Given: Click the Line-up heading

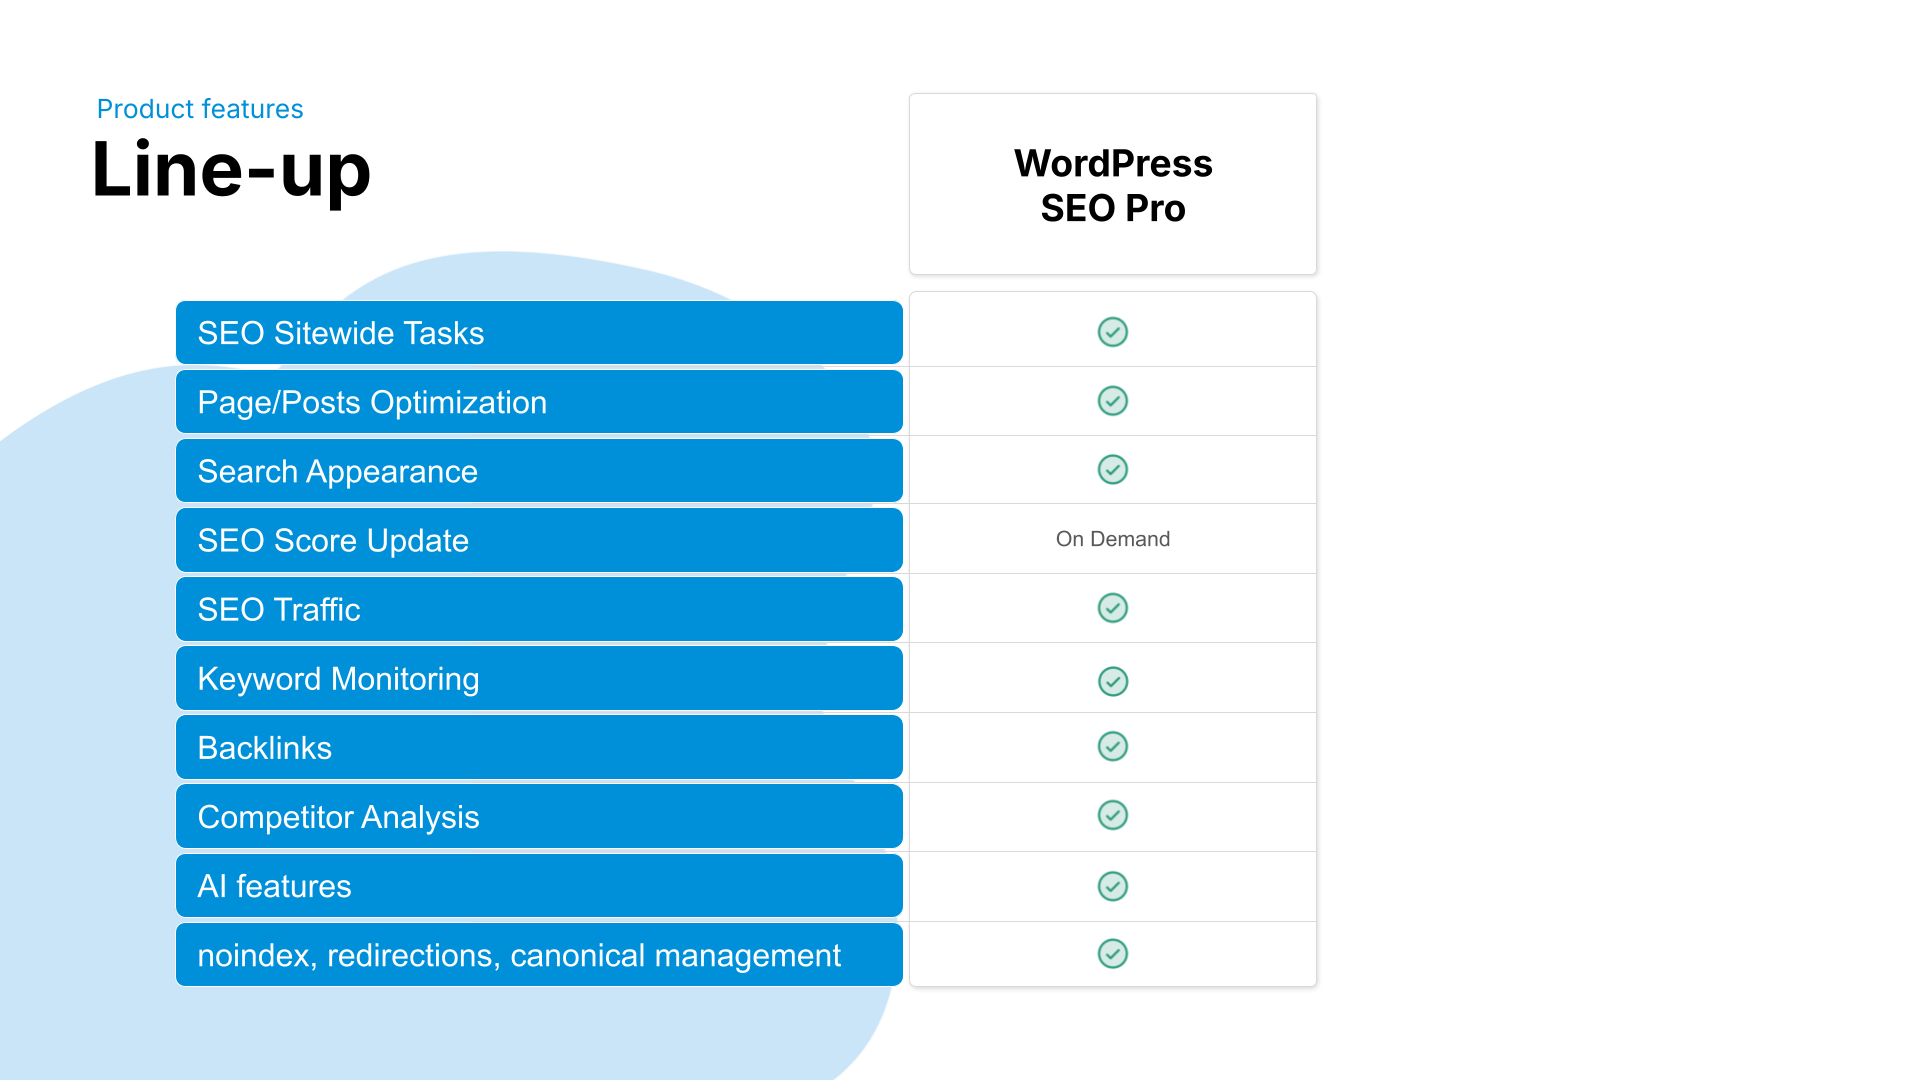Looking at the screenshot, I should coord(231,170).
